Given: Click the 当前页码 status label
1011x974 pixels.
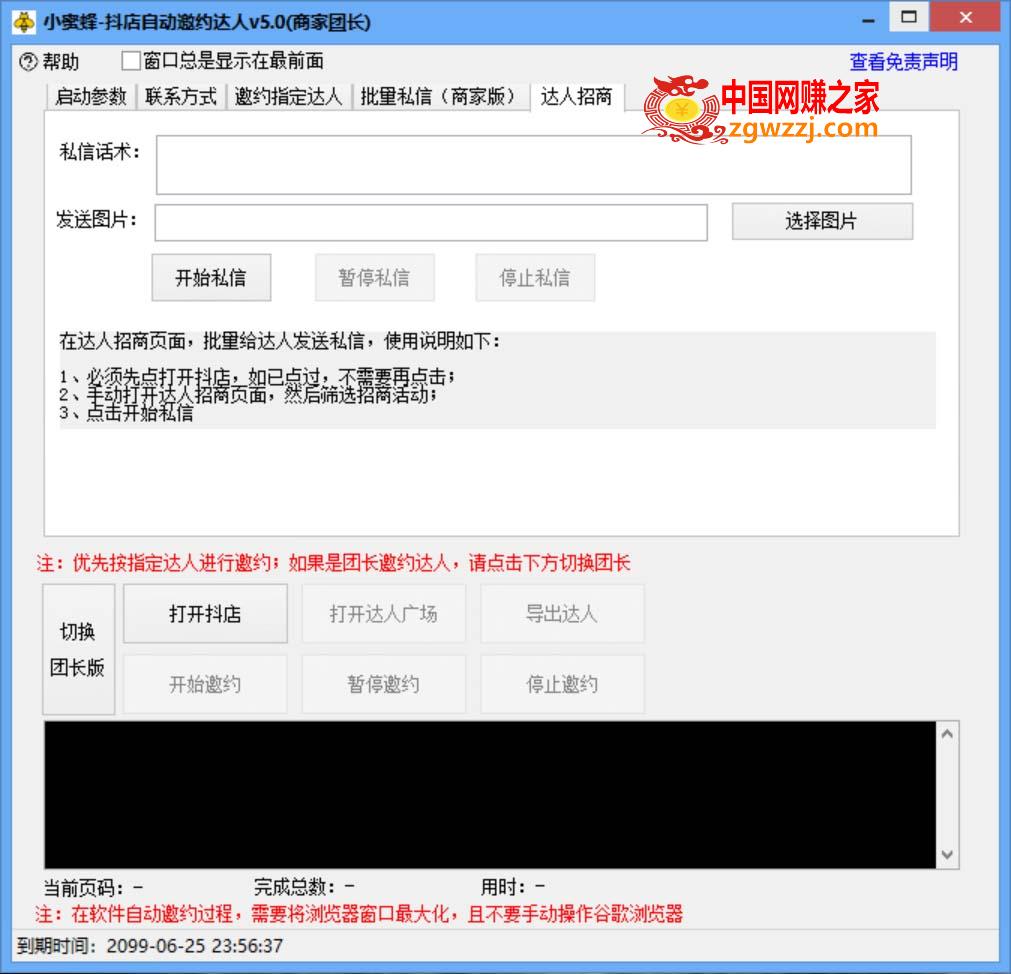Looking at the screenshot, I should 93,888.
